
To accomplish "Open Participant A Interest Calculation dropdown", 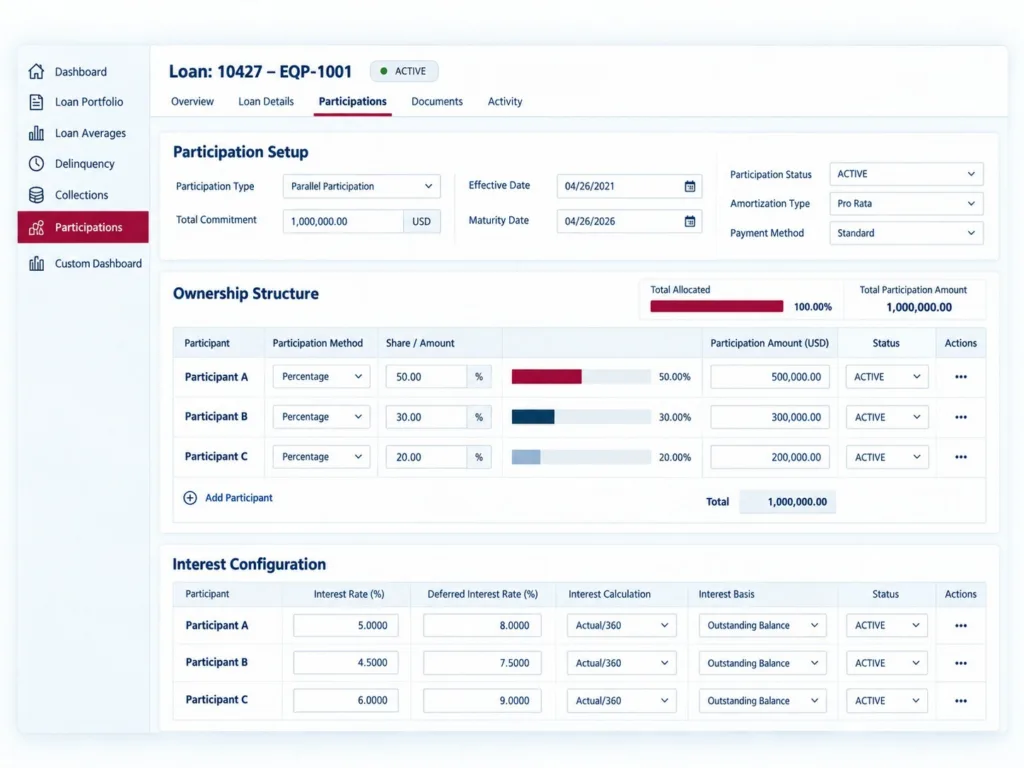I will tap(622, 626).
